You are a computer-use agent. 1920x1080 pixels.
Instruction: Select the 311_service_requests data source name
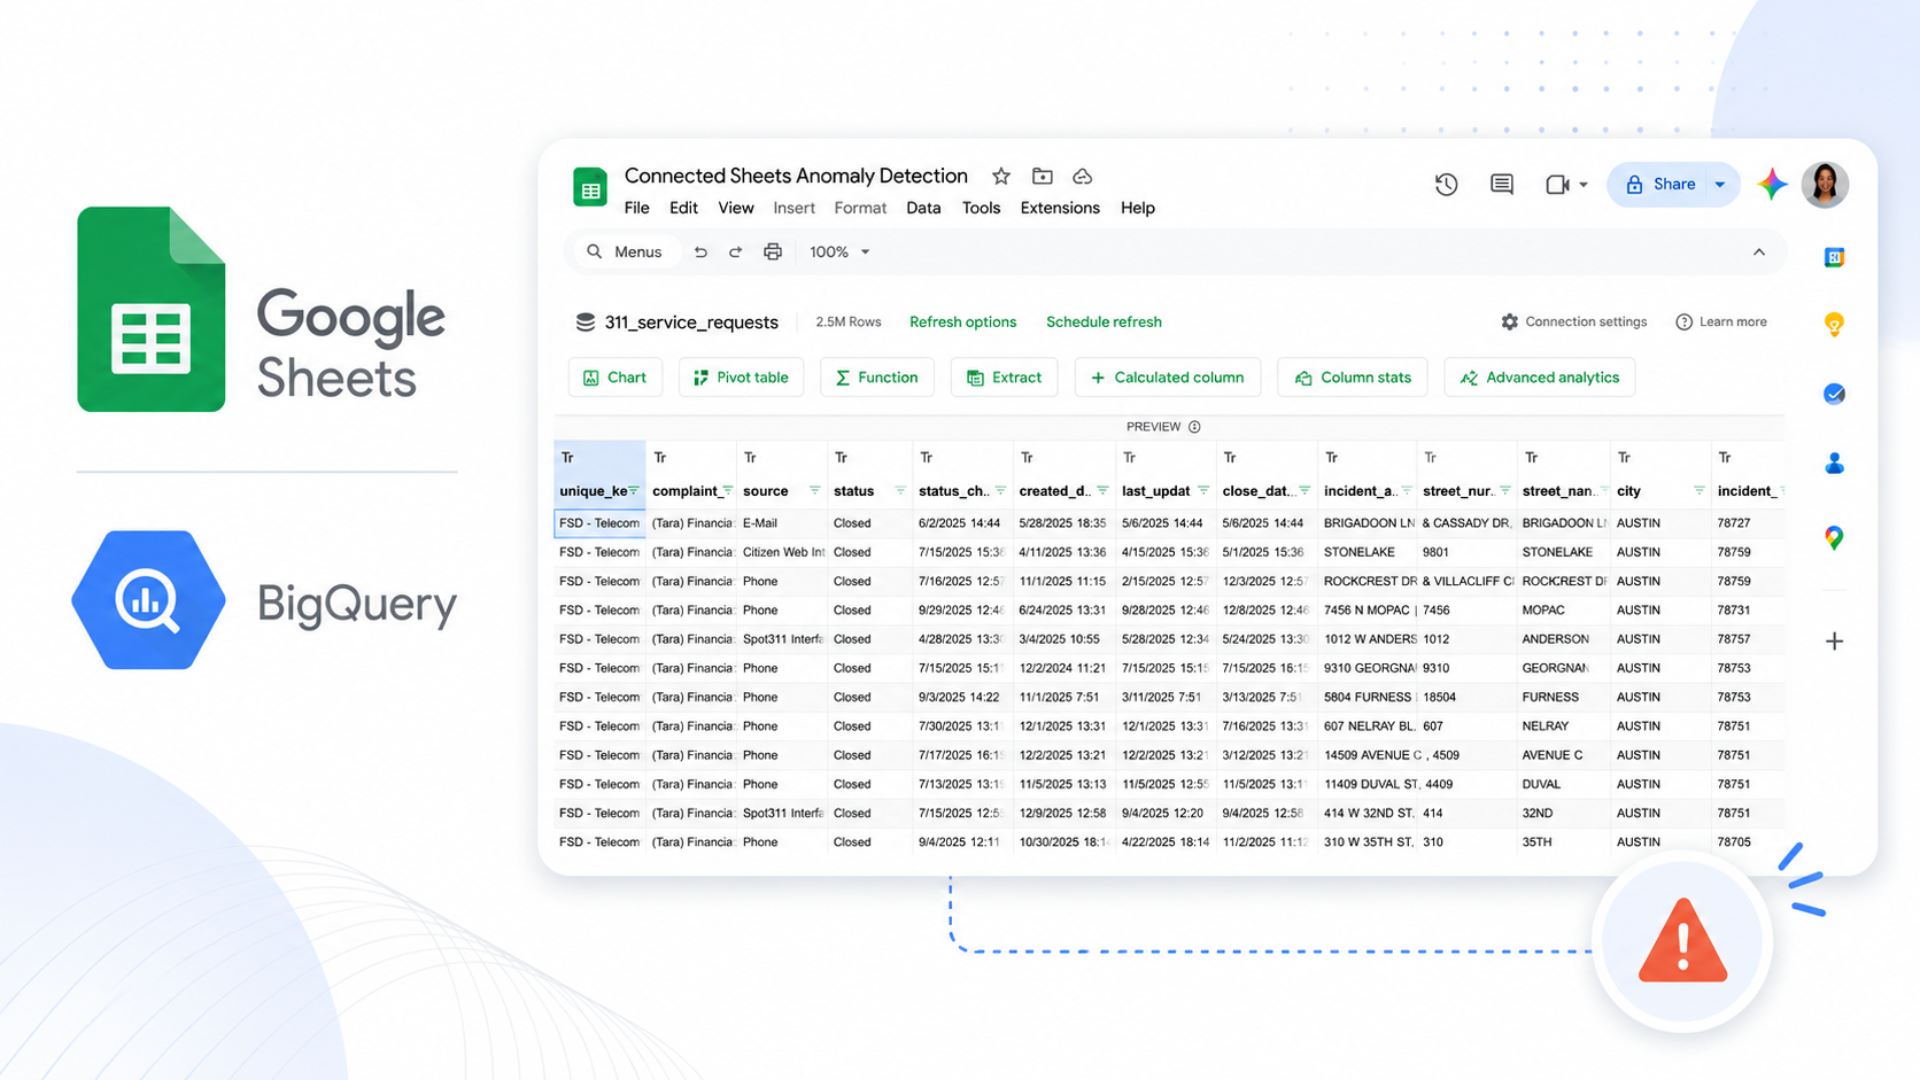691,322
